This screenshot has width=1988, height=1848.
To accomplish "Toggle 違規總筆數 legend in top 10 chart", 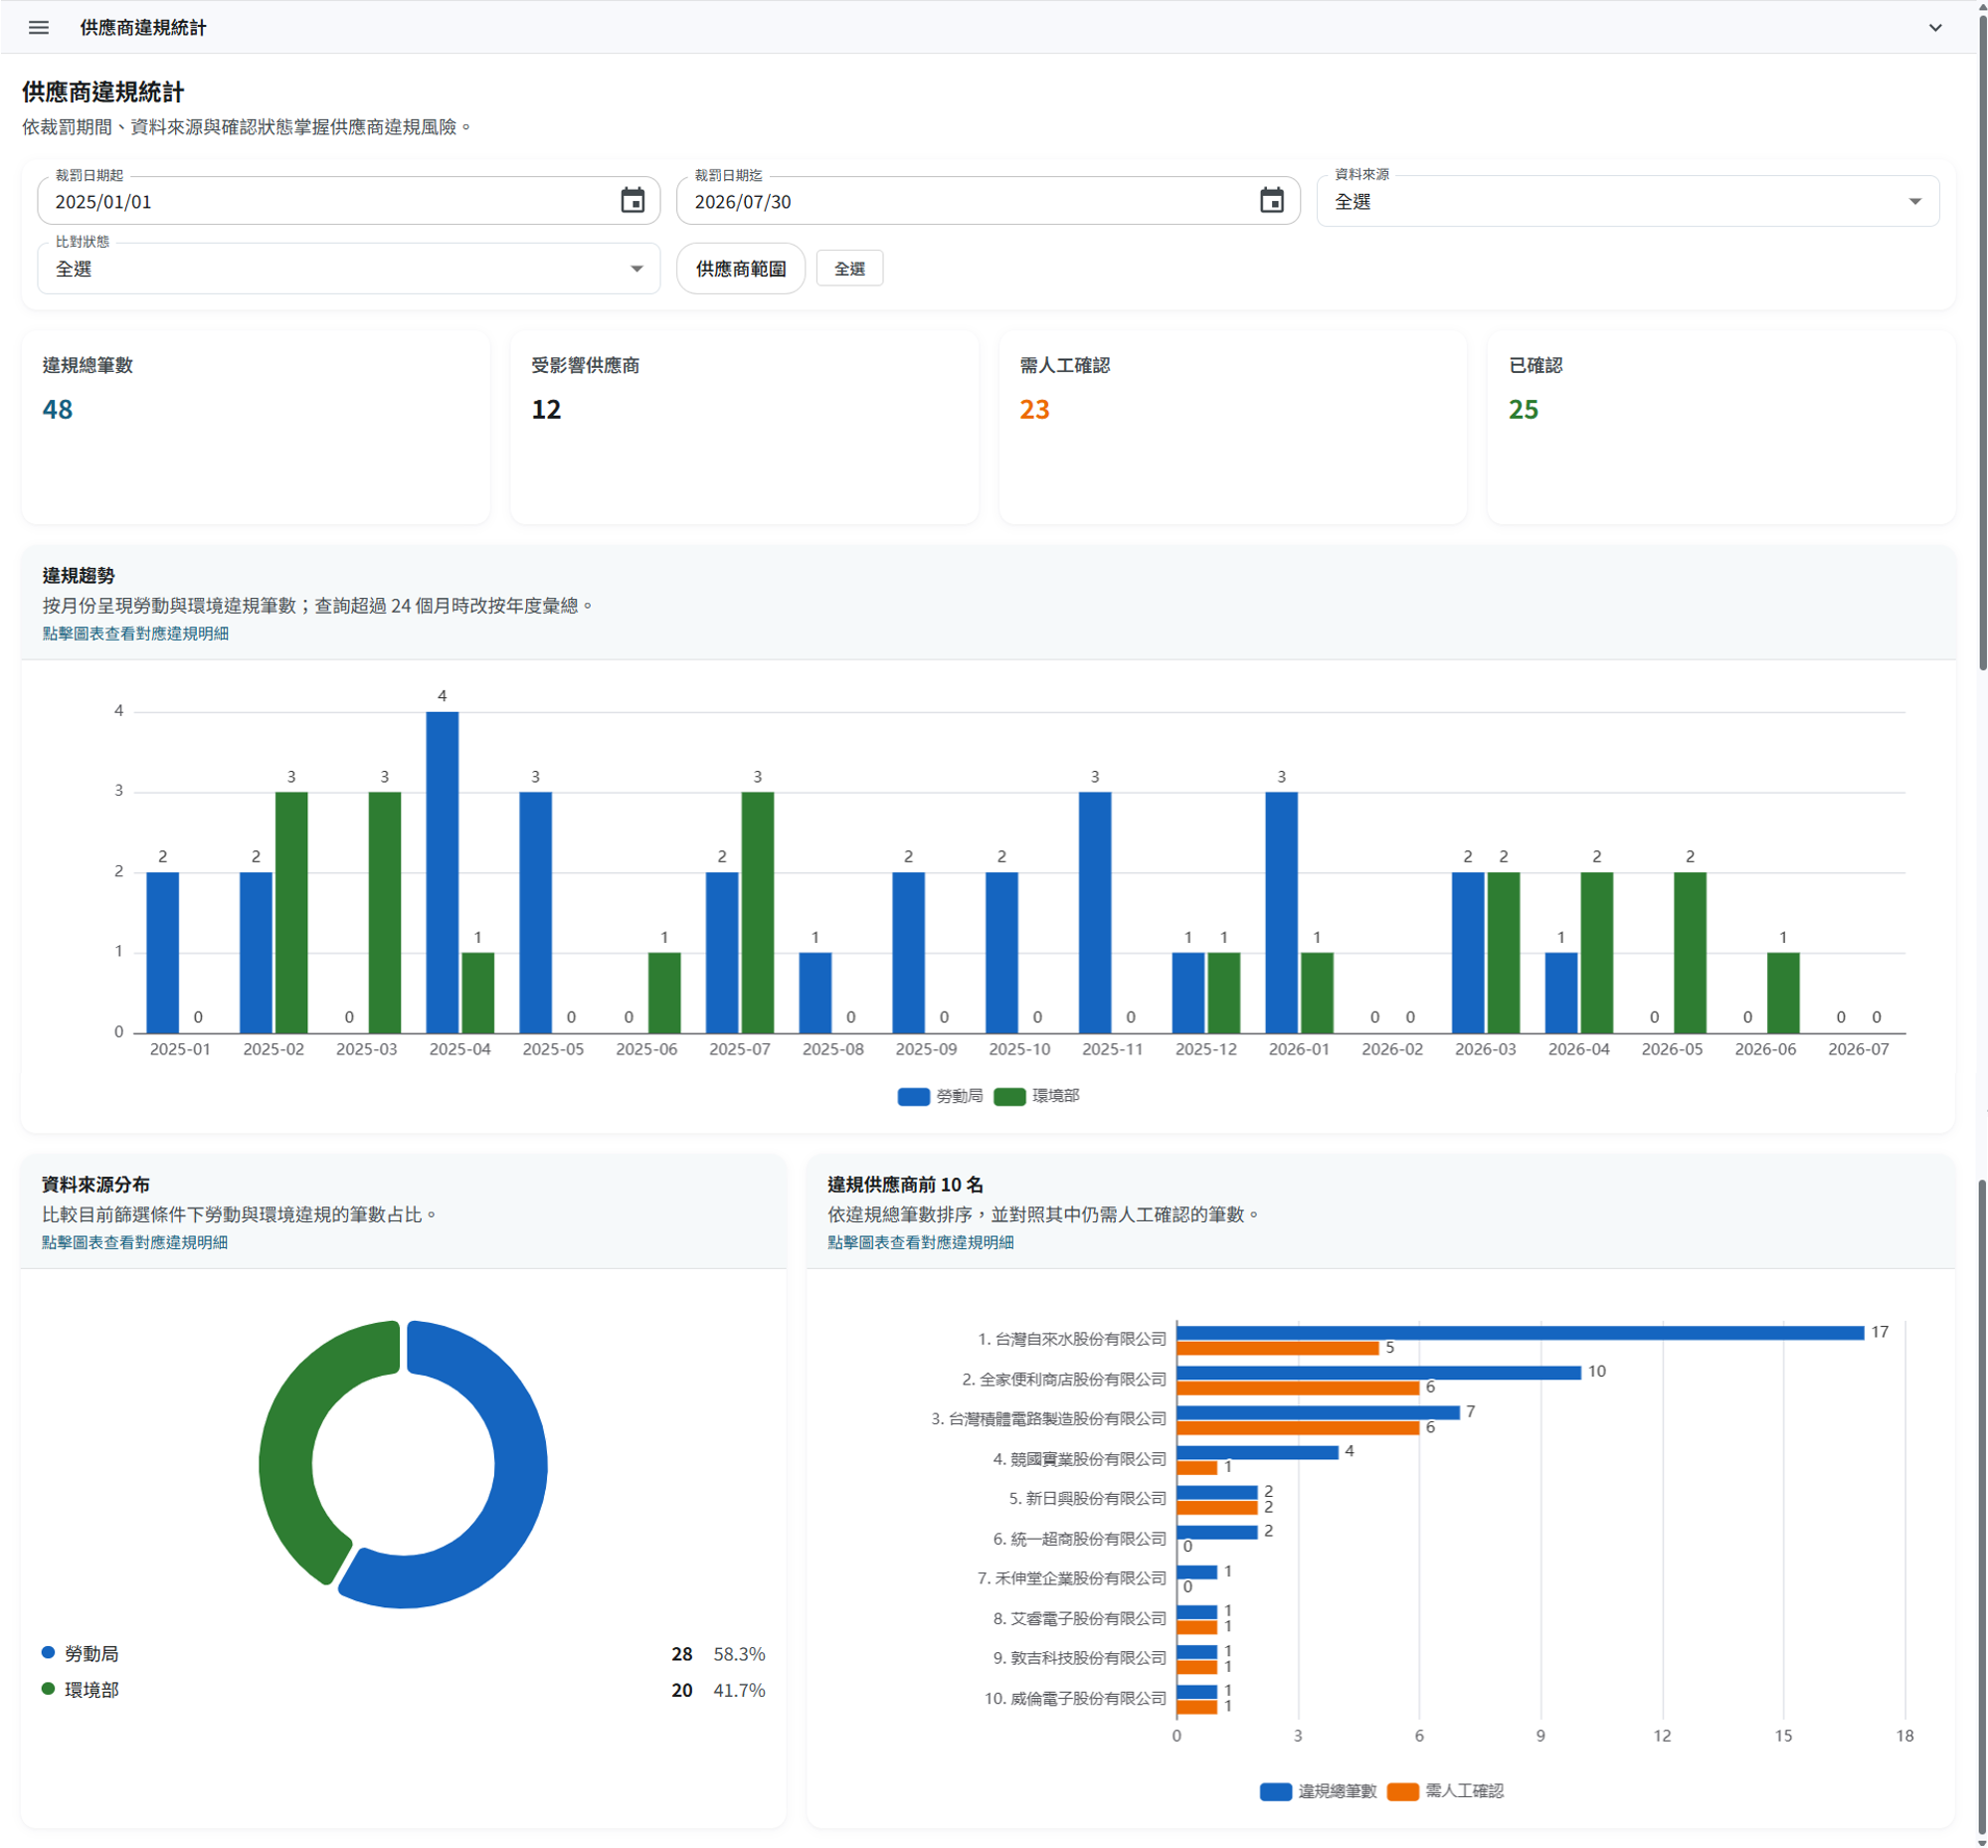I will pyautogui.click(x=1318, y=1791).
